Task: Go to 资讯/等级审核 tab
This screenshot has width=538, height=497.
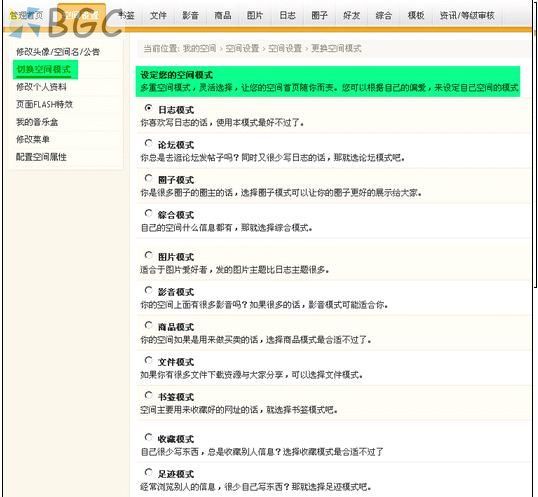Action: (x=467, y=15)
